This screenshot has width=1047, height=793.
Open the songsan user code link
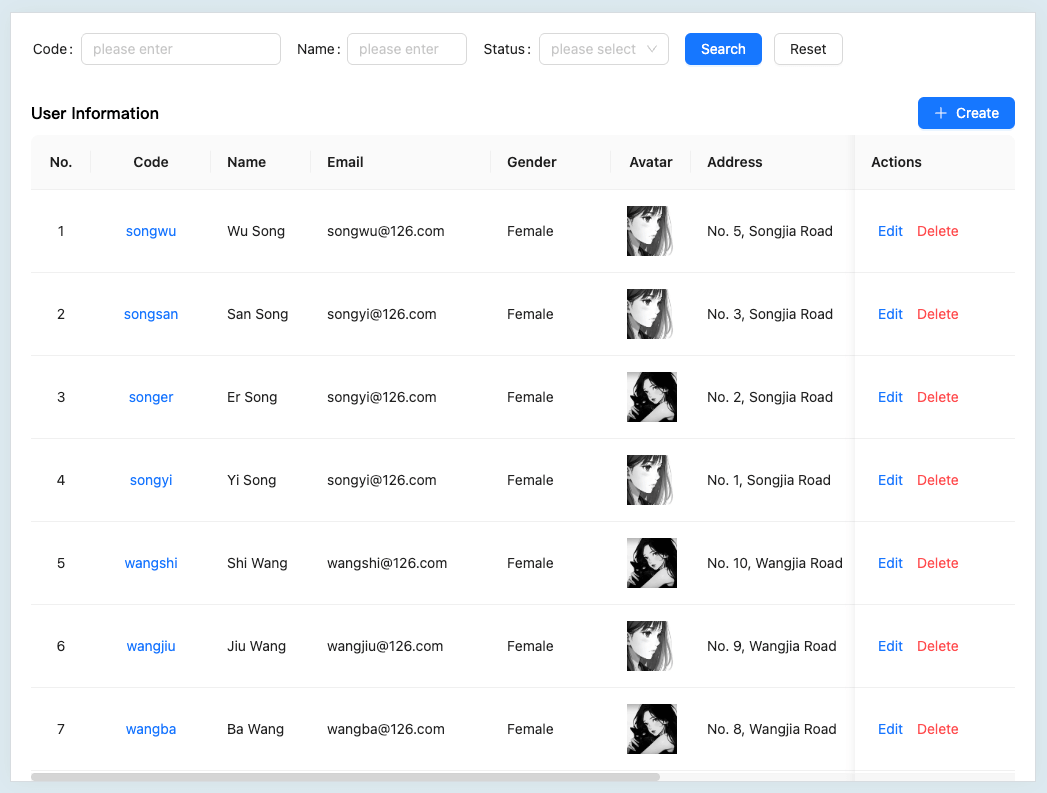[x=151, y=314]
